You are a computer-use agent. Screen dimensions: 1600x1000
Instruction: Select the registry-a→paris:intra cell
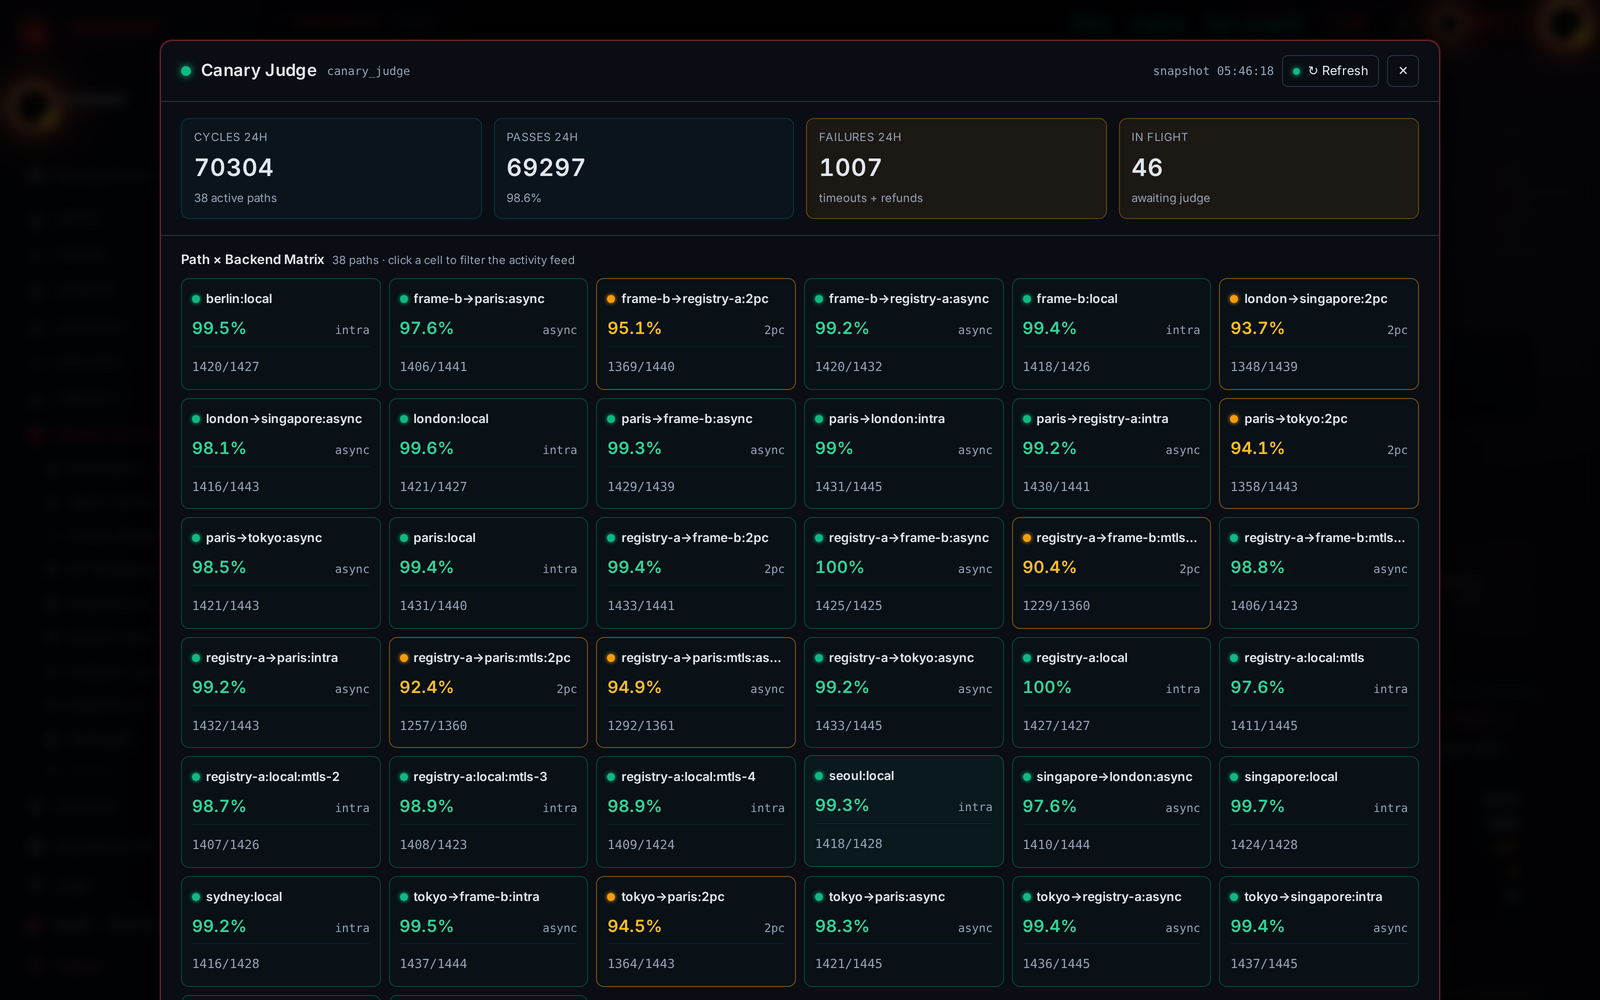tap(281, 693)
